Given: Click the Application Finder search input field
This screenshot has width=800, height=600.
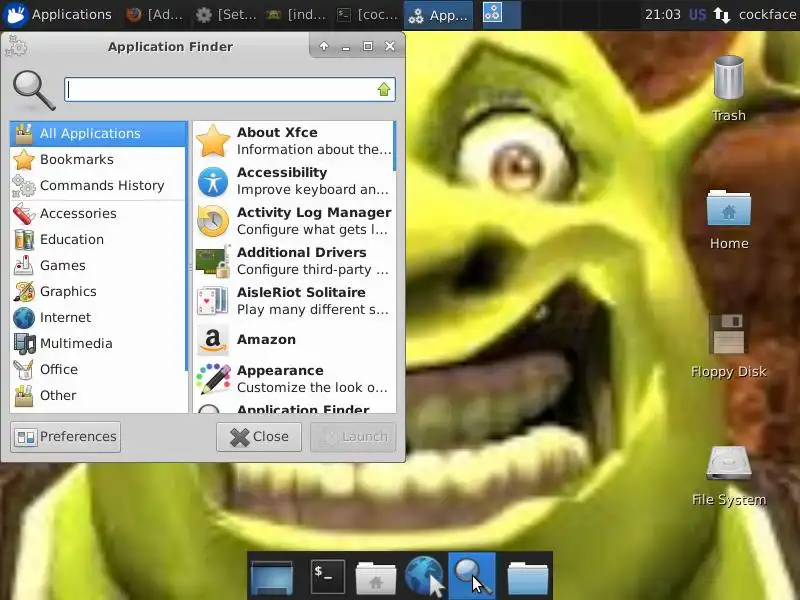Looking at the screenshot, I should pos(230,89).
